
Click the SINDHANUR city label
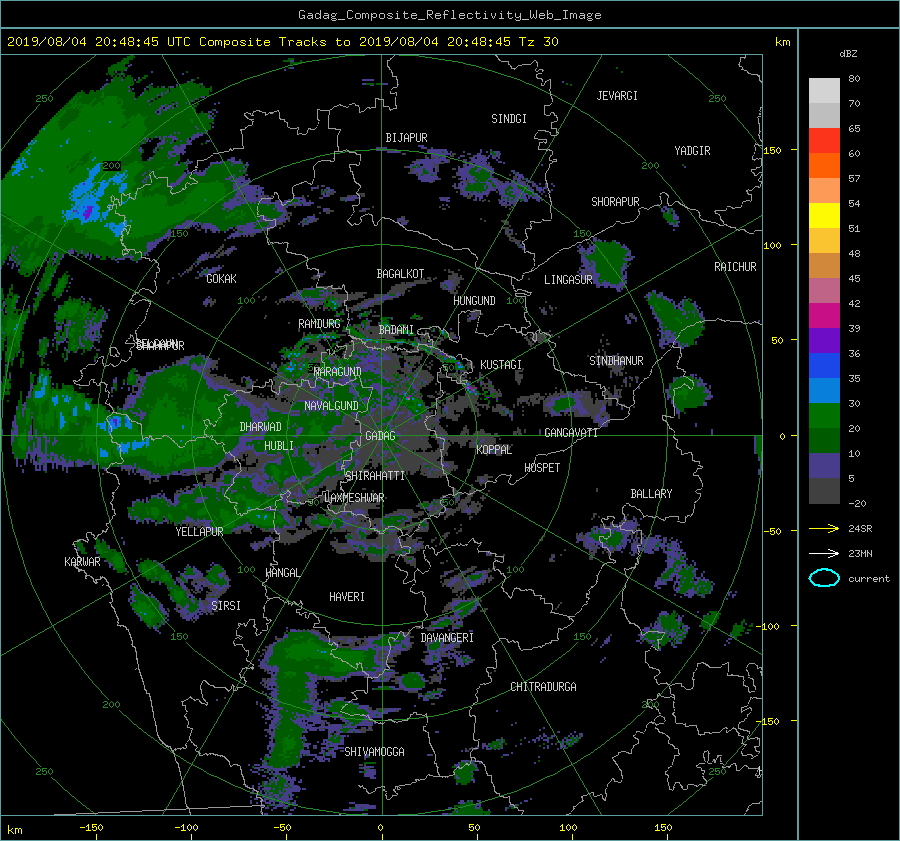[x=616, y=361]
